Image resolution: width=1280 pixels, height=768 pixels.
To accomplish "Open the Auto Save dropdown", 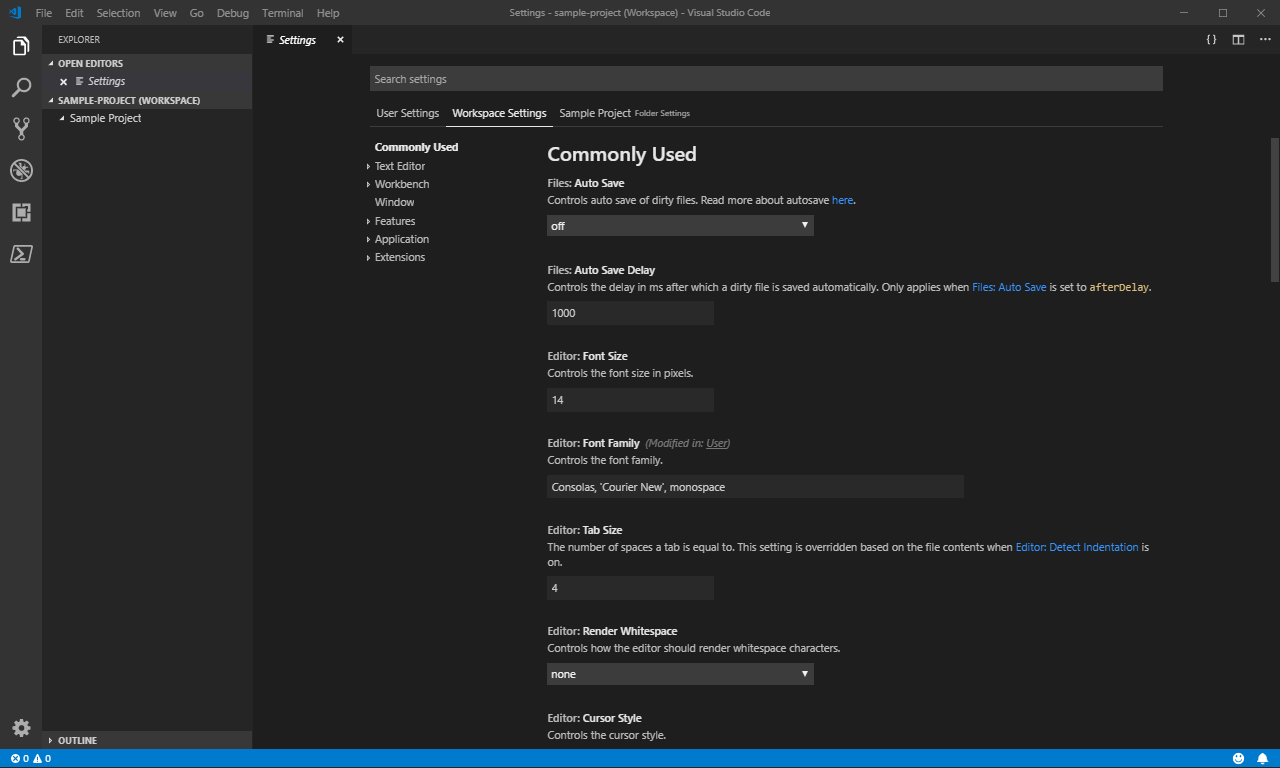I will click(680, 226).
